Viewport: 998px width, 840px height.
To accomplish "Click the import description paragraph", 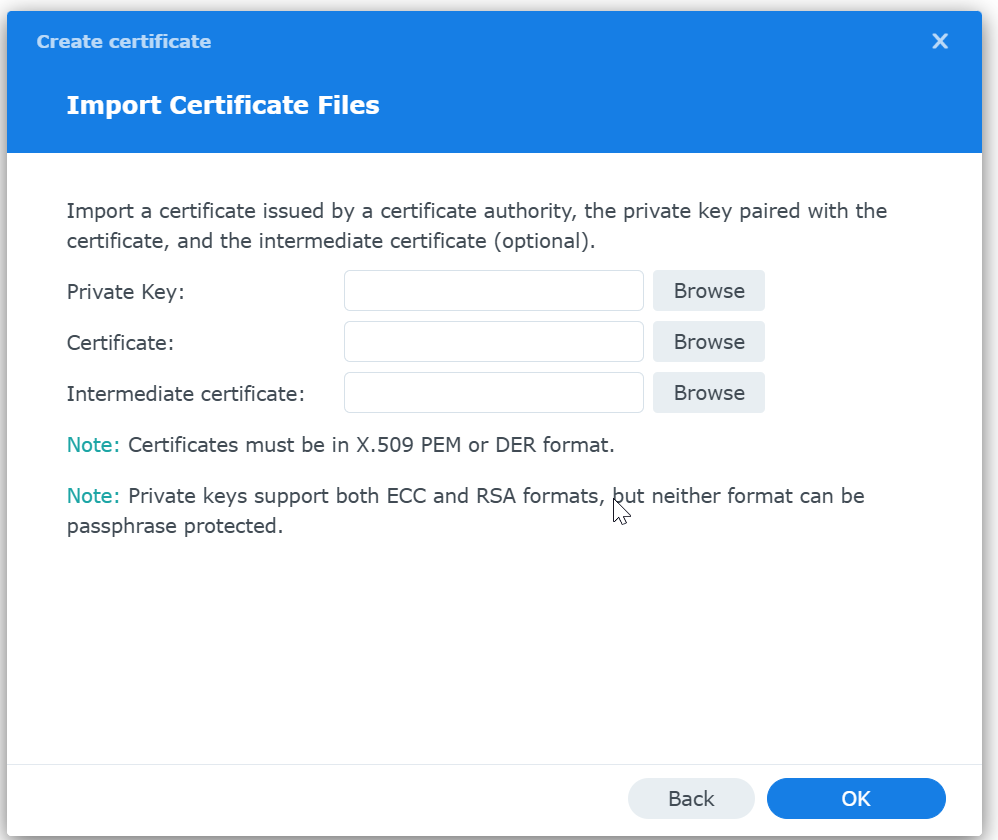I will coord(476,226).
